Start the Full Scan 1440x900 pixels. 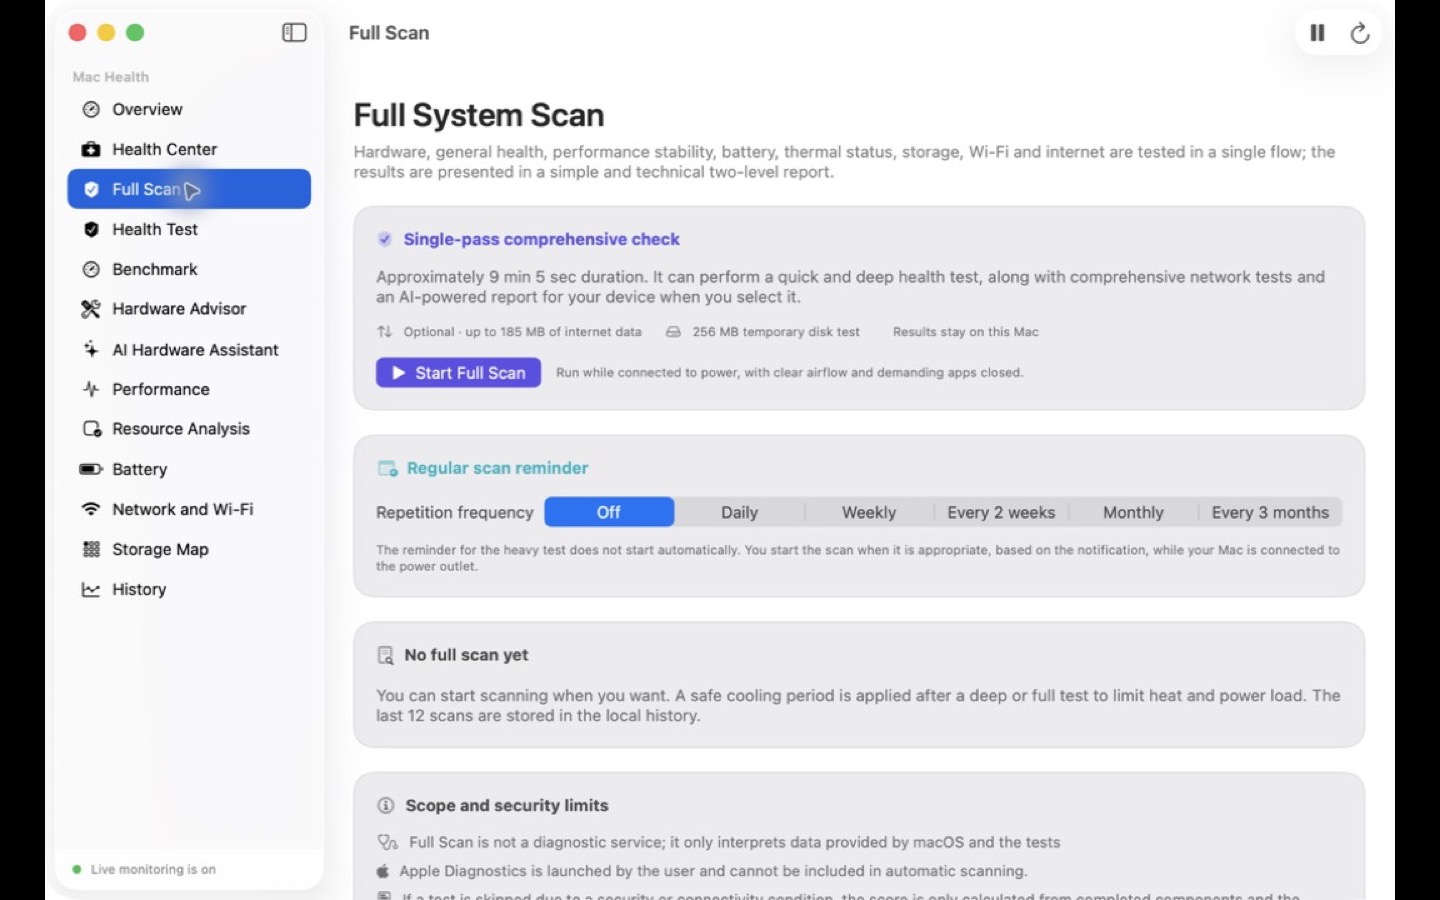tap(458, 373)
